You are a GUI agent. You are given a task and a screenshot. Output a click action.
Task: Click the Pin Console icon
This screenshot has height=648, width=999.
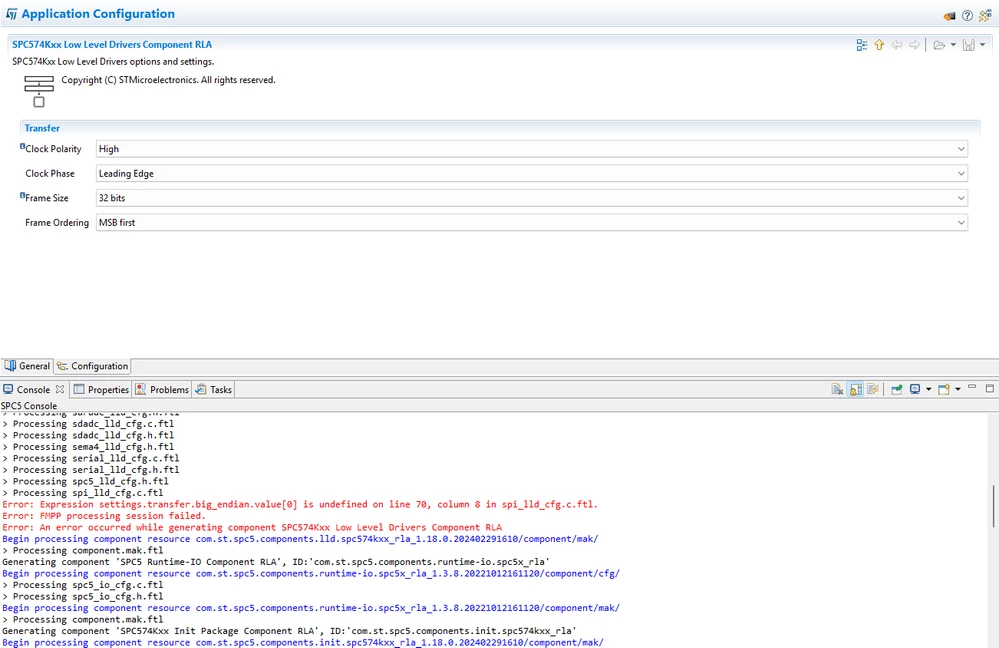point(896,389)
